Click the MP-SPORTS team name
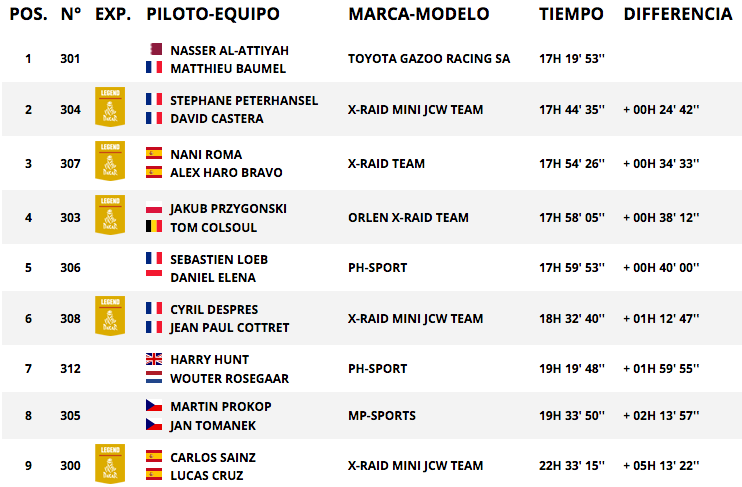This screenshot has height=487, width=742. (x=382, y=416)
